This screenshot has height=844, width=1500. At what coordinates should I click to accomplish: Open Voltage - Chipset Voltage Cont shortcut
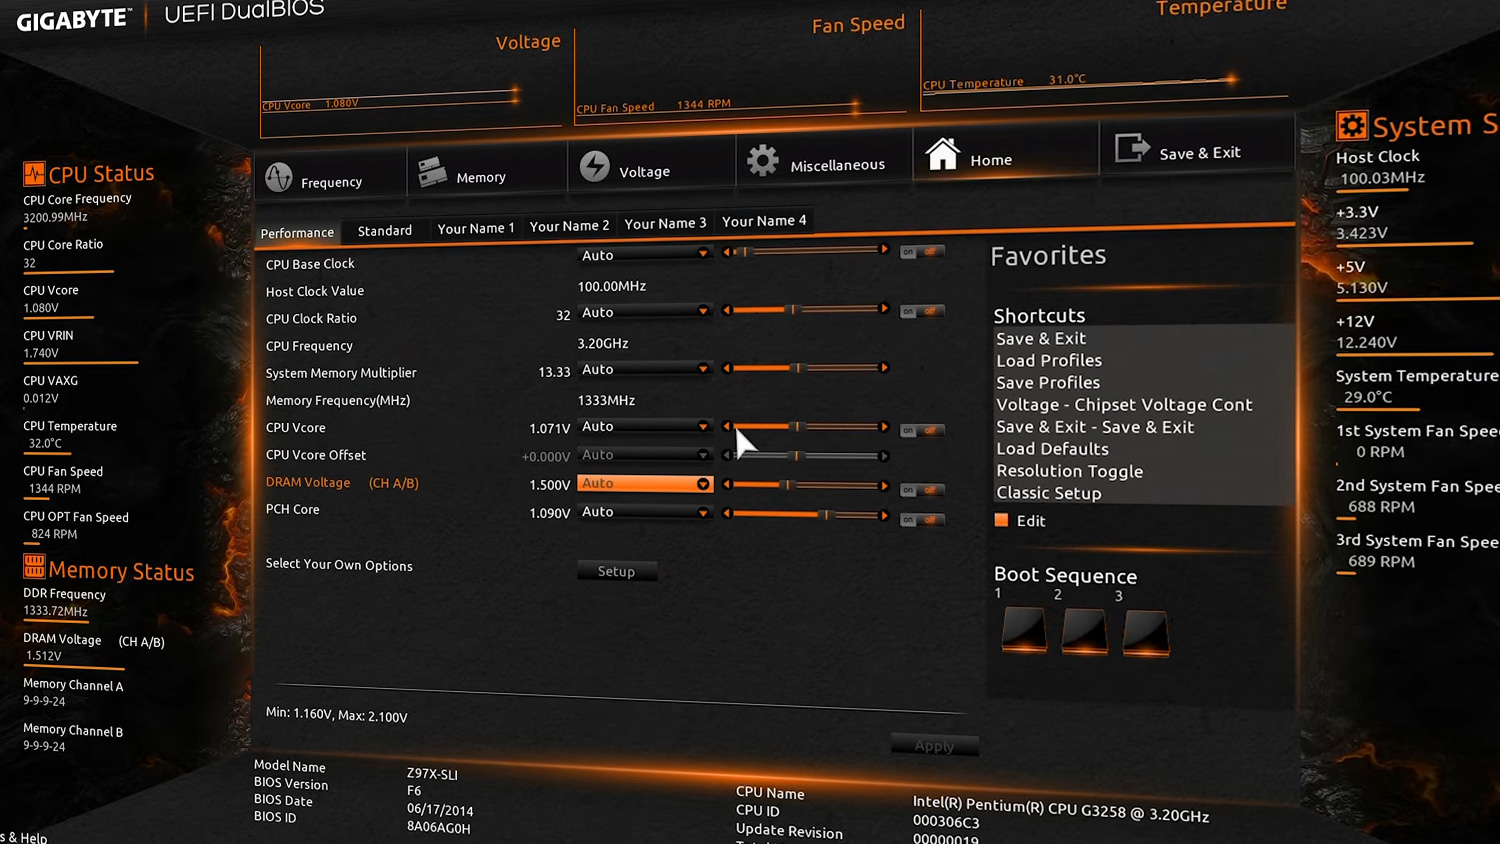click(1124, 404)
